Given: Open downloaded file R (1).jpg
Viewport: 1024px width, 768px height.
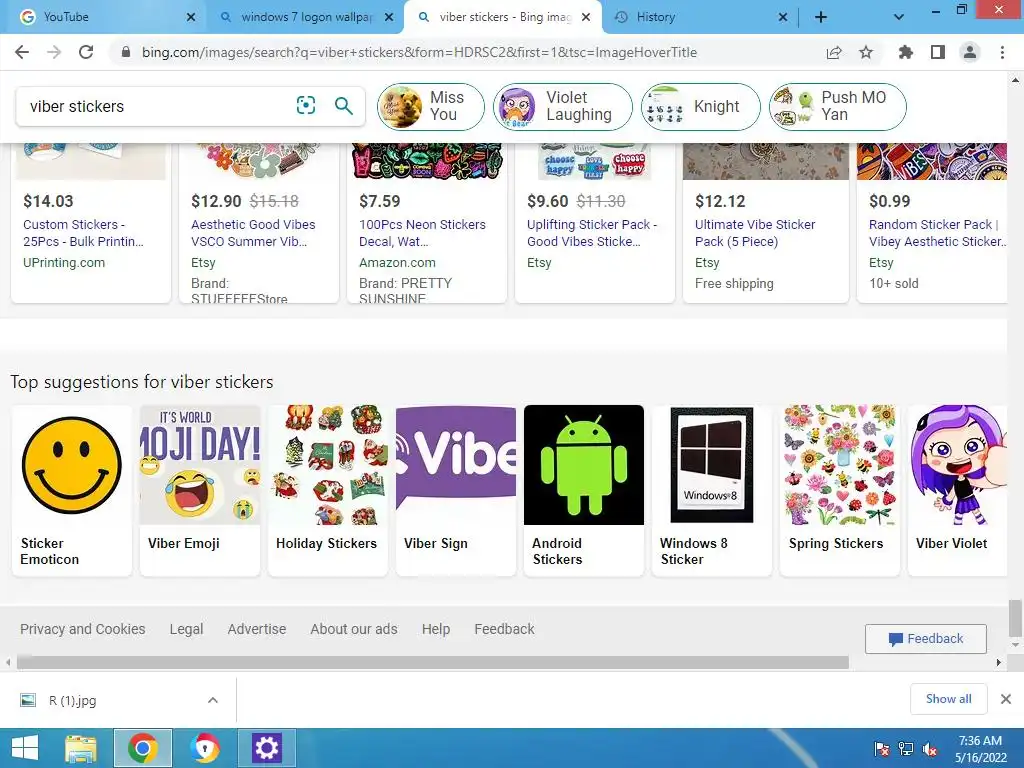Looking at the screenshot, I should (72, 701).
